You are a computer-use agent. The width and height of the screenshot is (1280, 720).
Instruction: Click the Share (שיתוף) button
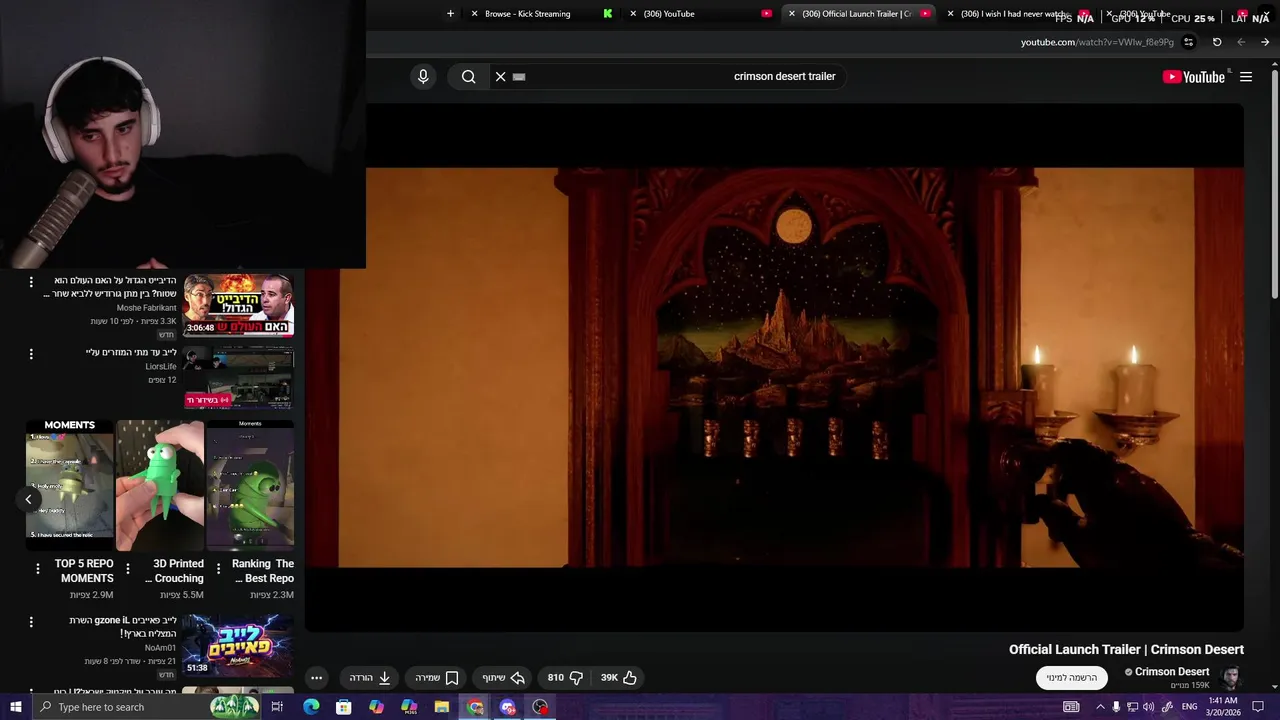[x=503, y=677]
